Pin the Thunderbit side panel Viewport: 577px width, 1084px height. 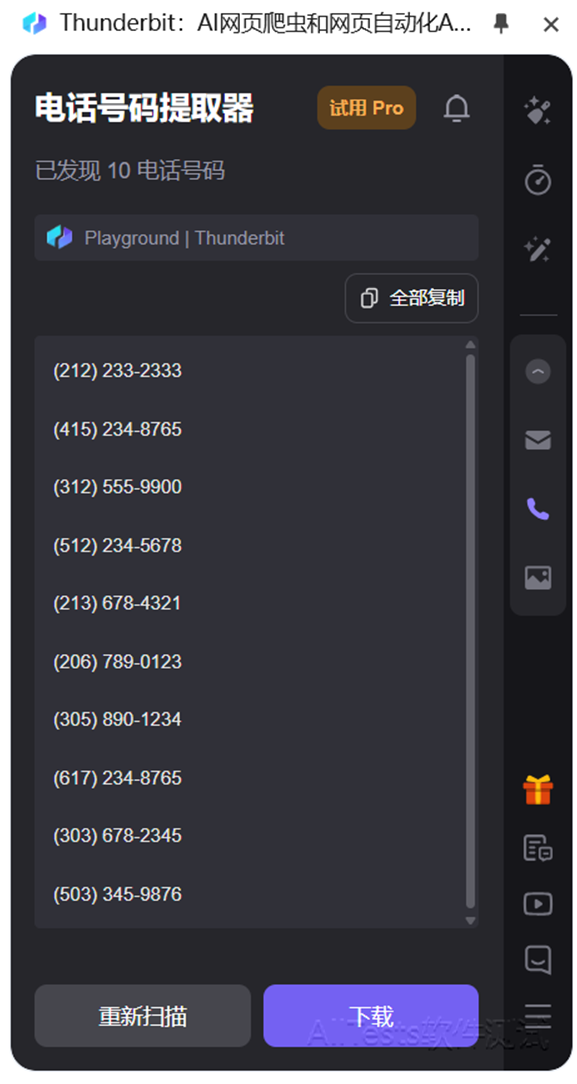[501, 25]
